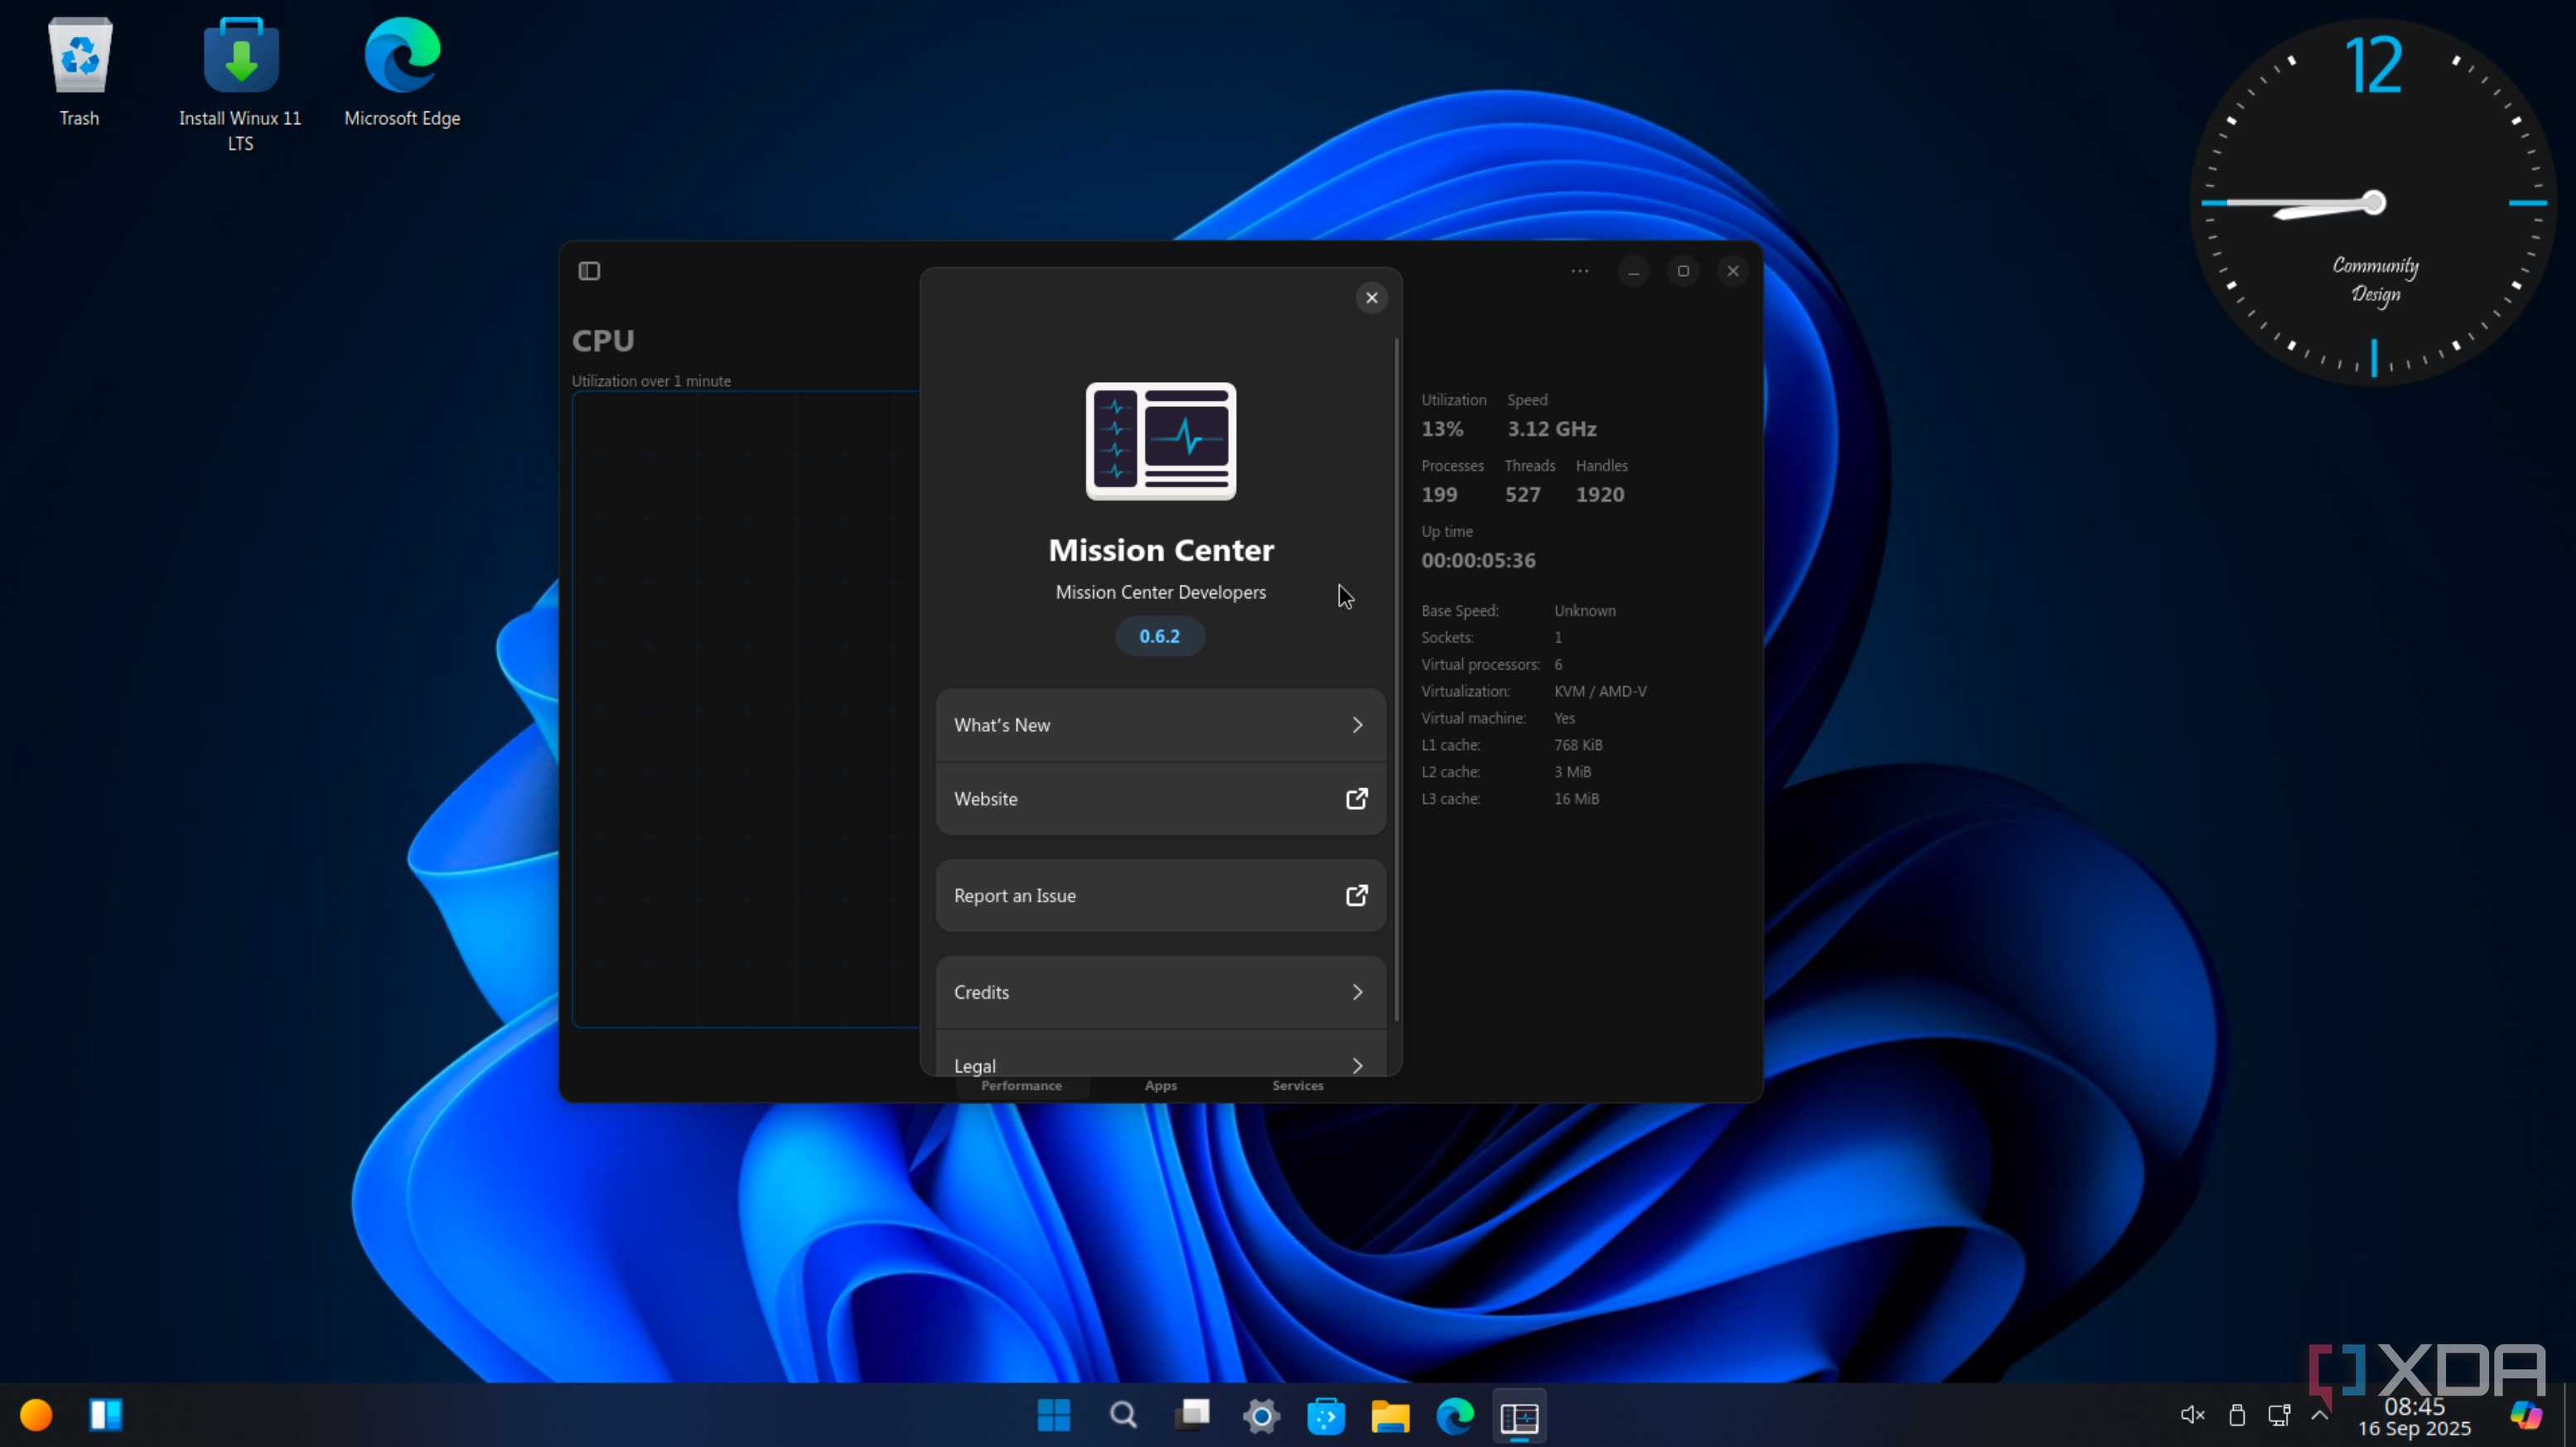
Task: Click the Mission Center Developers text
Action: coord(1160,593)
